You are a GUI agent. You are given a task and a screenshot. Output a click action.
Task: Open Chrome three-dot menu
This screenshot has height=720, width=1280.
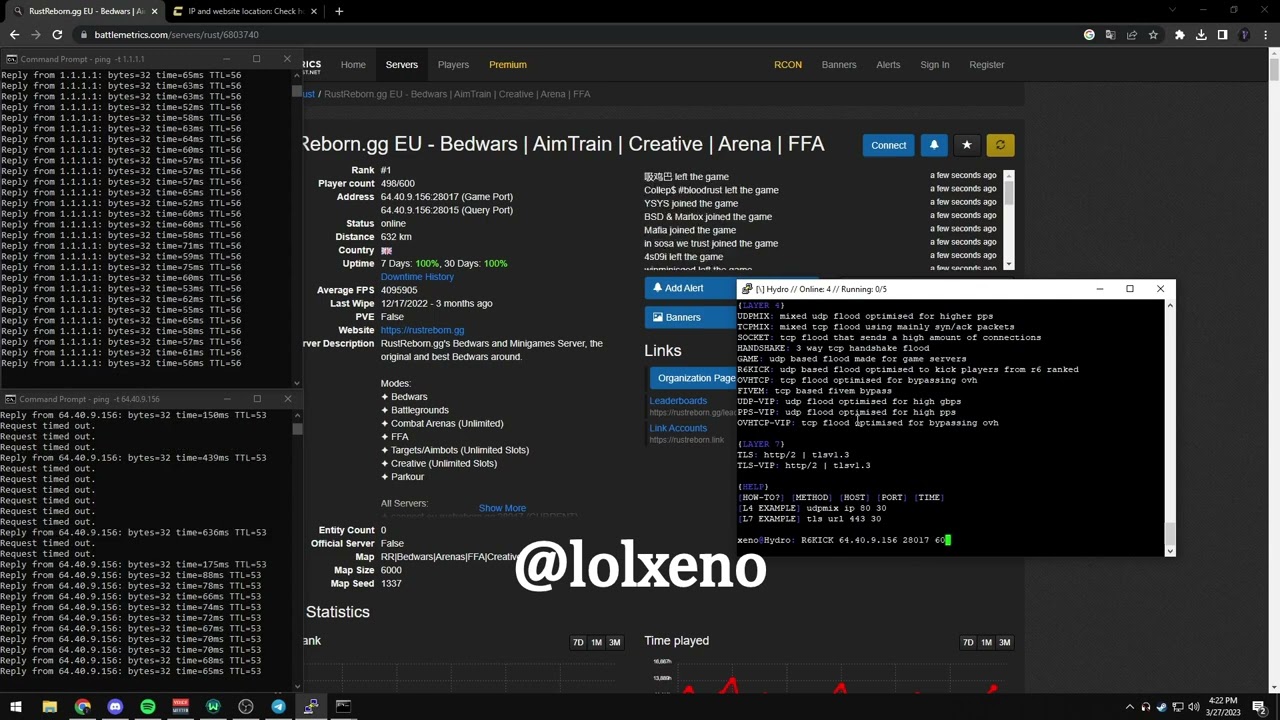1264,35
